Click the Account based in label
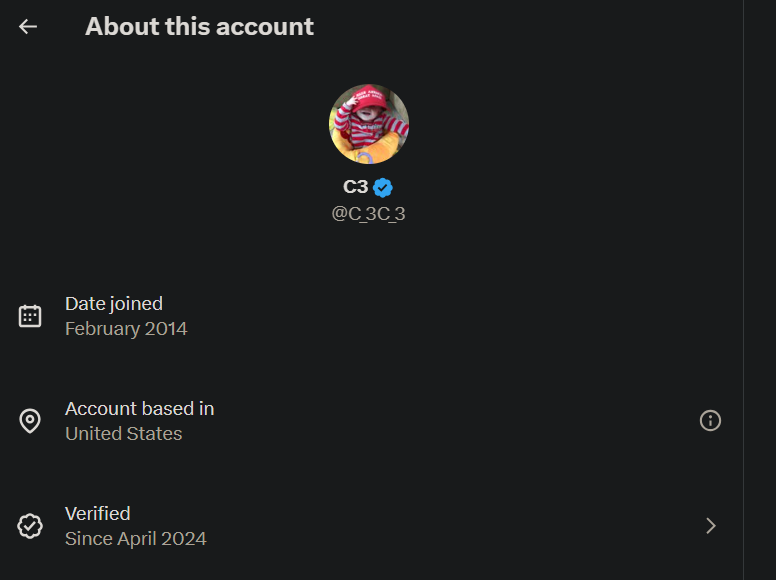Viewport: 776px width, 580px height. [x=139, y=409]
